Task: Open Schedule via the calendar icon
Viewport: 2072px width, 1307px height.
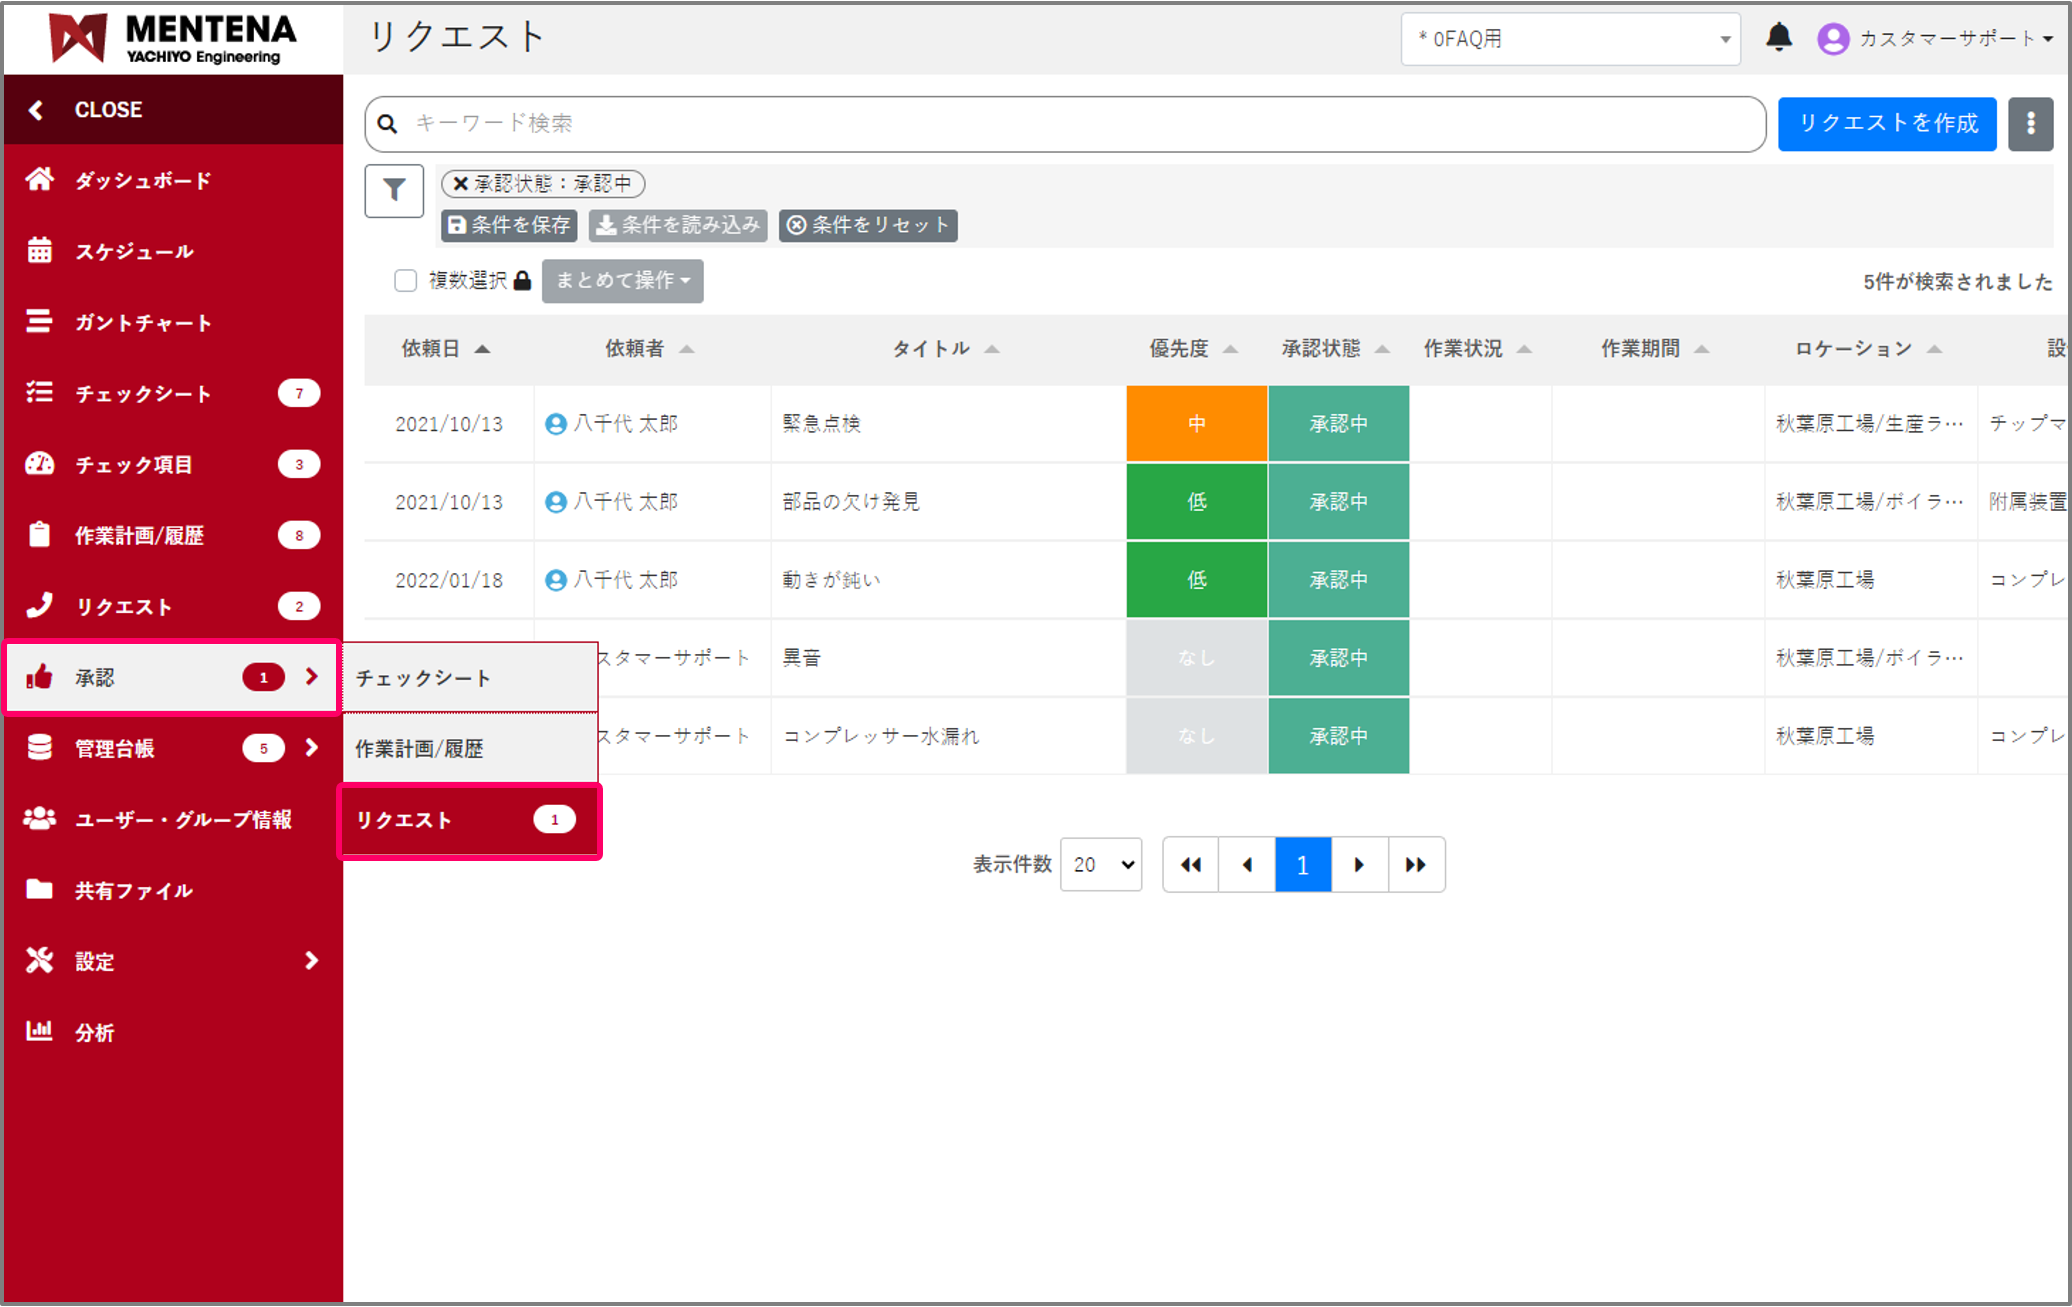Action: (40, 251)
